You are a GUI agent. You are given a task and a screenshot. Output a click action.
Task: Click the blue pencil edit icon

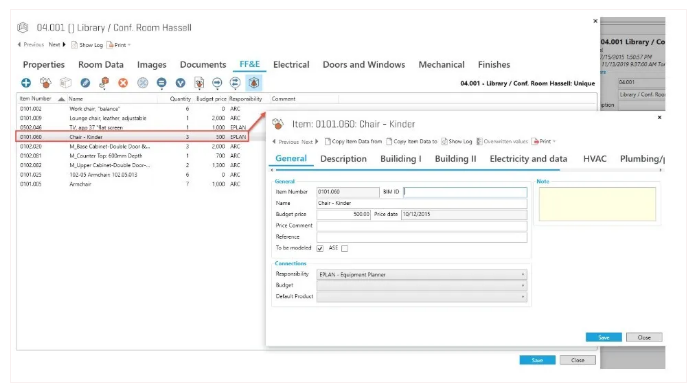[85, 83]
